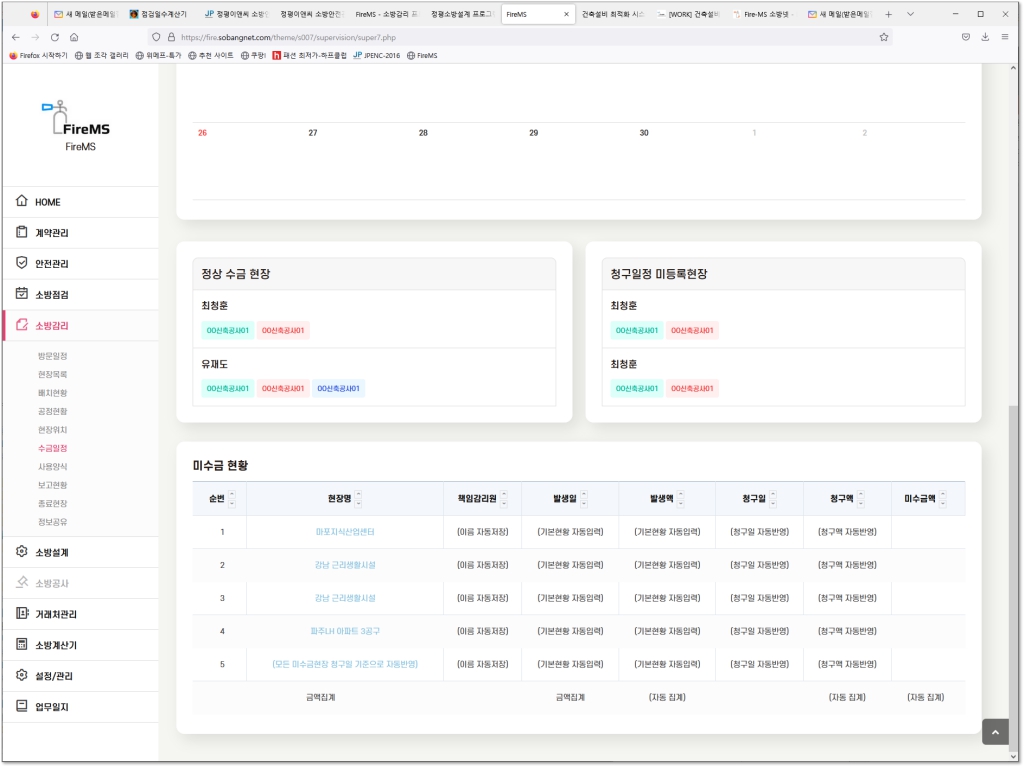The height and width of the screenshot is (767, 1024).
Task: Sort by 미수금액 using header arrows
Action: [942, 498]
